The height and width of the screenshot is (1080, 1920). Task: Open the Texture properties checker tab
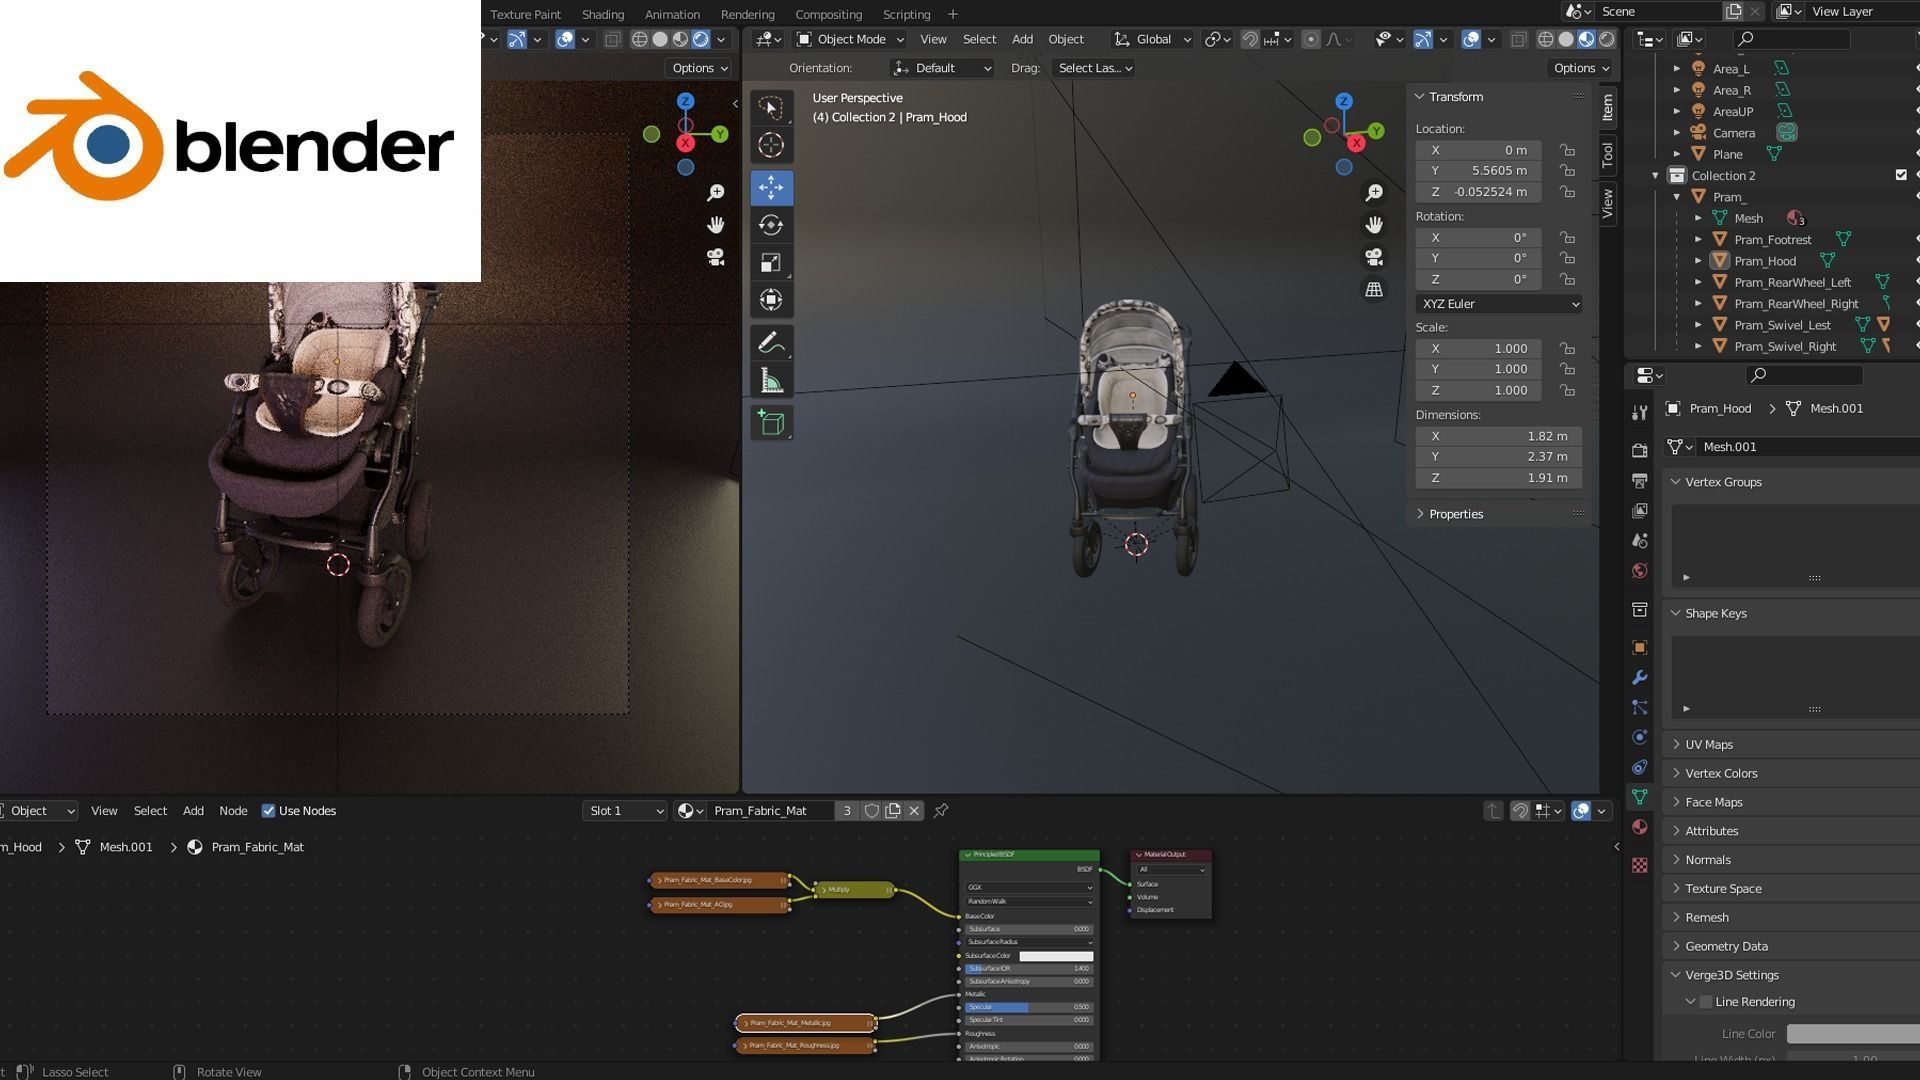tap(1639, 865)
